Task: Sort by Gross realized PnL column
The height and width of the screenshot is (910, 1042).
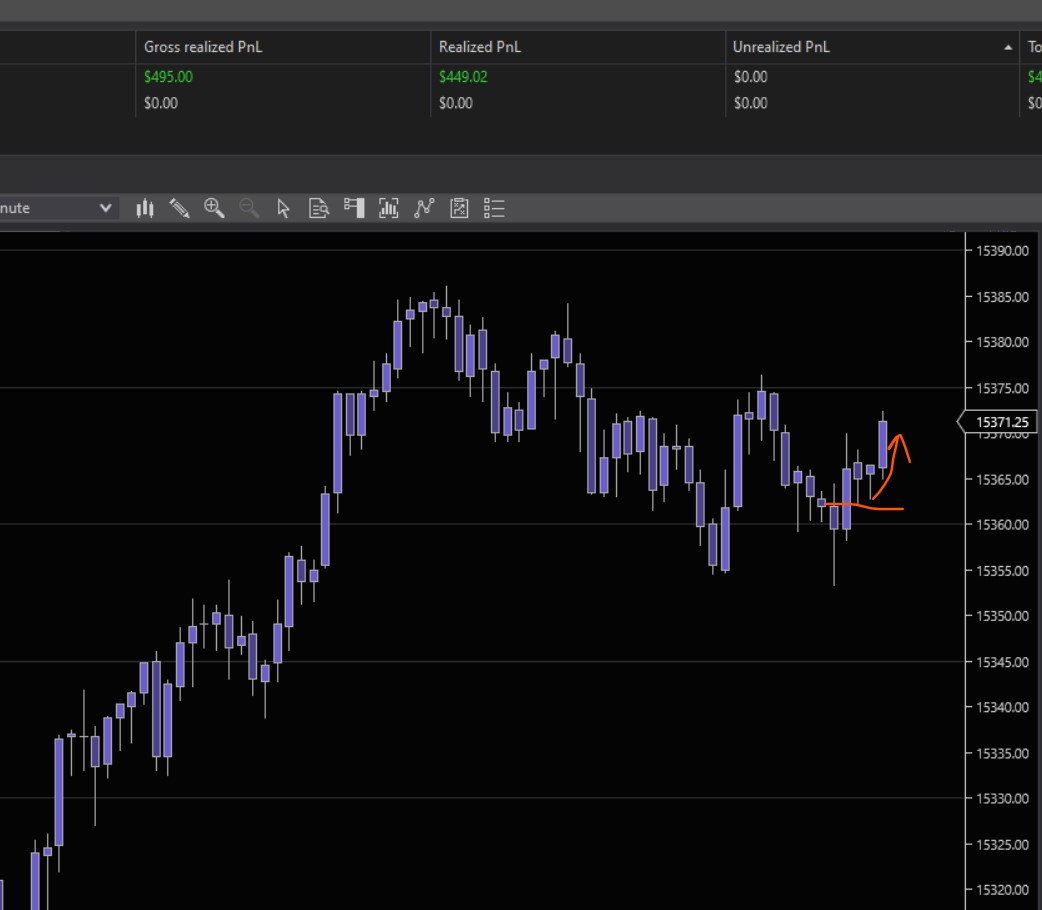Action: (x=203, y=47)
